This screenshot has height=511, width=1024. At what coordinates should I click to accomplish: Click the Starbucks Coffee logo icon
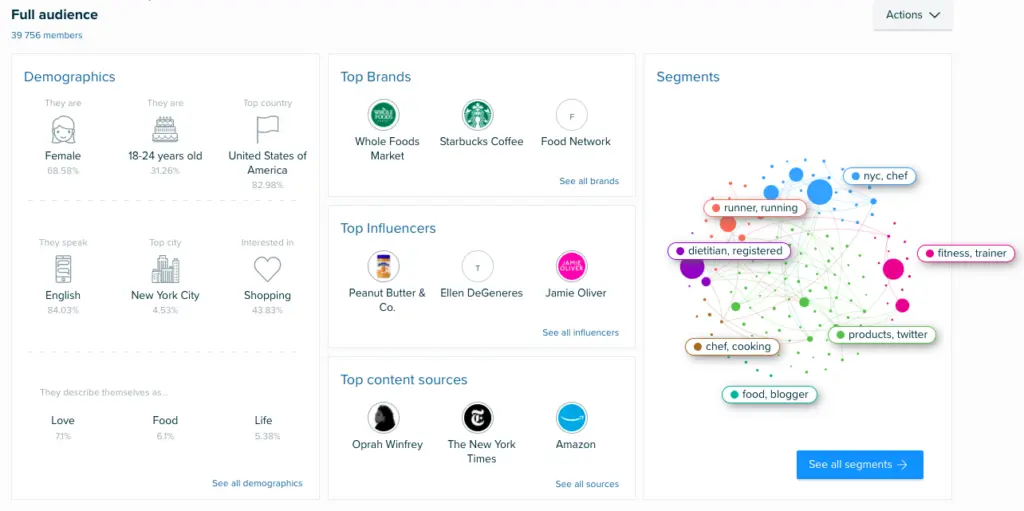pos(477,115)
